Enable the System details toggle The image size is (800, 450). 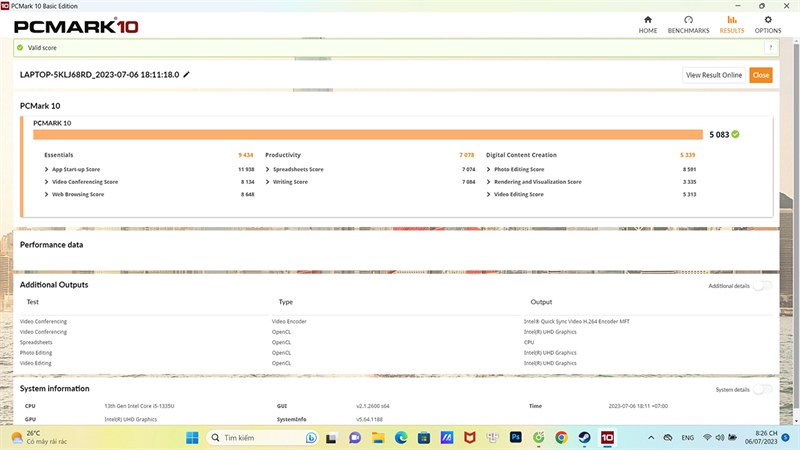(x=762, y=389)
